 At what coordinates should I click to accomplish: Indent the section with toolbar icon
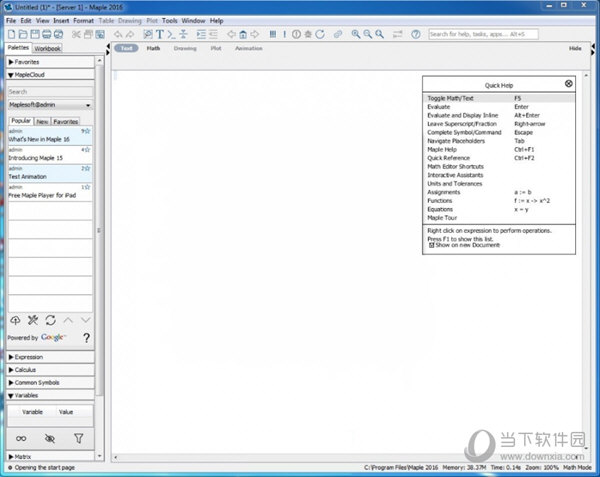tap(201, 34)
